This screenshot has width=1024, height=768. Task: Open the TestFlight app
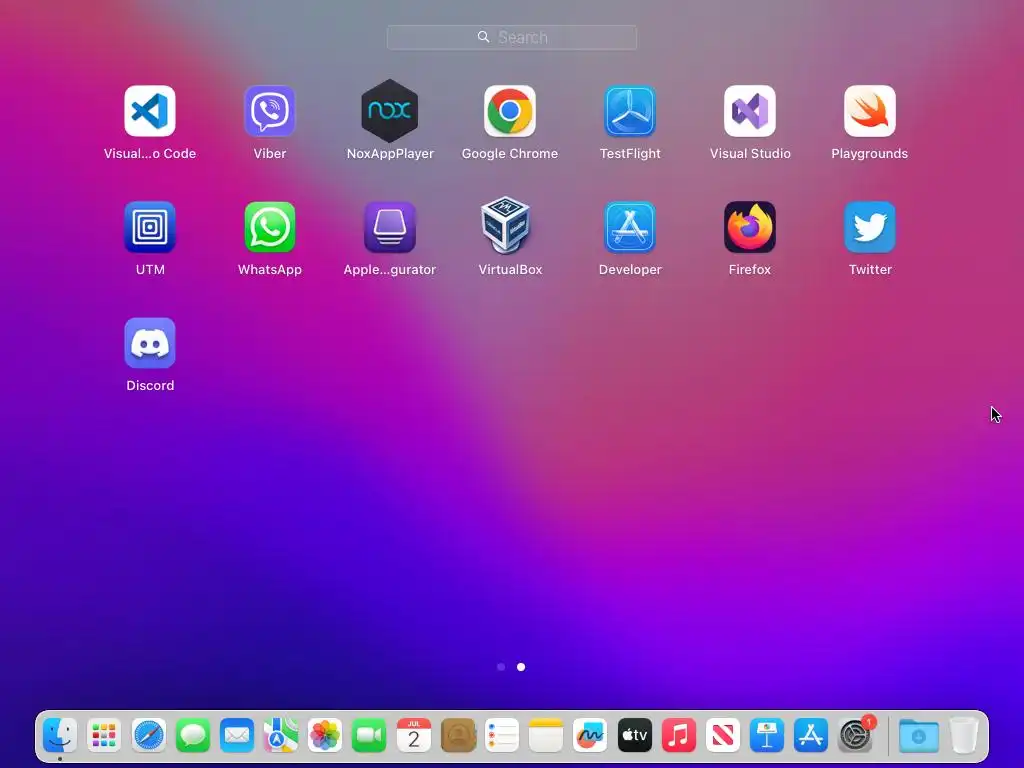point(630,111)
